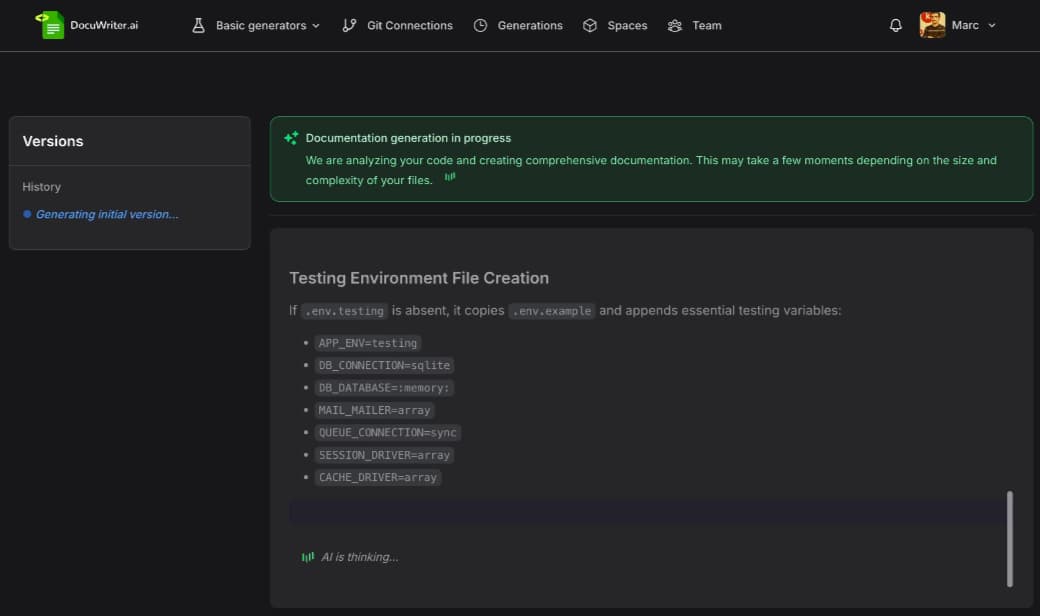1040x616 pixels.
Task: Click the cube icon beside Spaces
Action: pos(590,25)
